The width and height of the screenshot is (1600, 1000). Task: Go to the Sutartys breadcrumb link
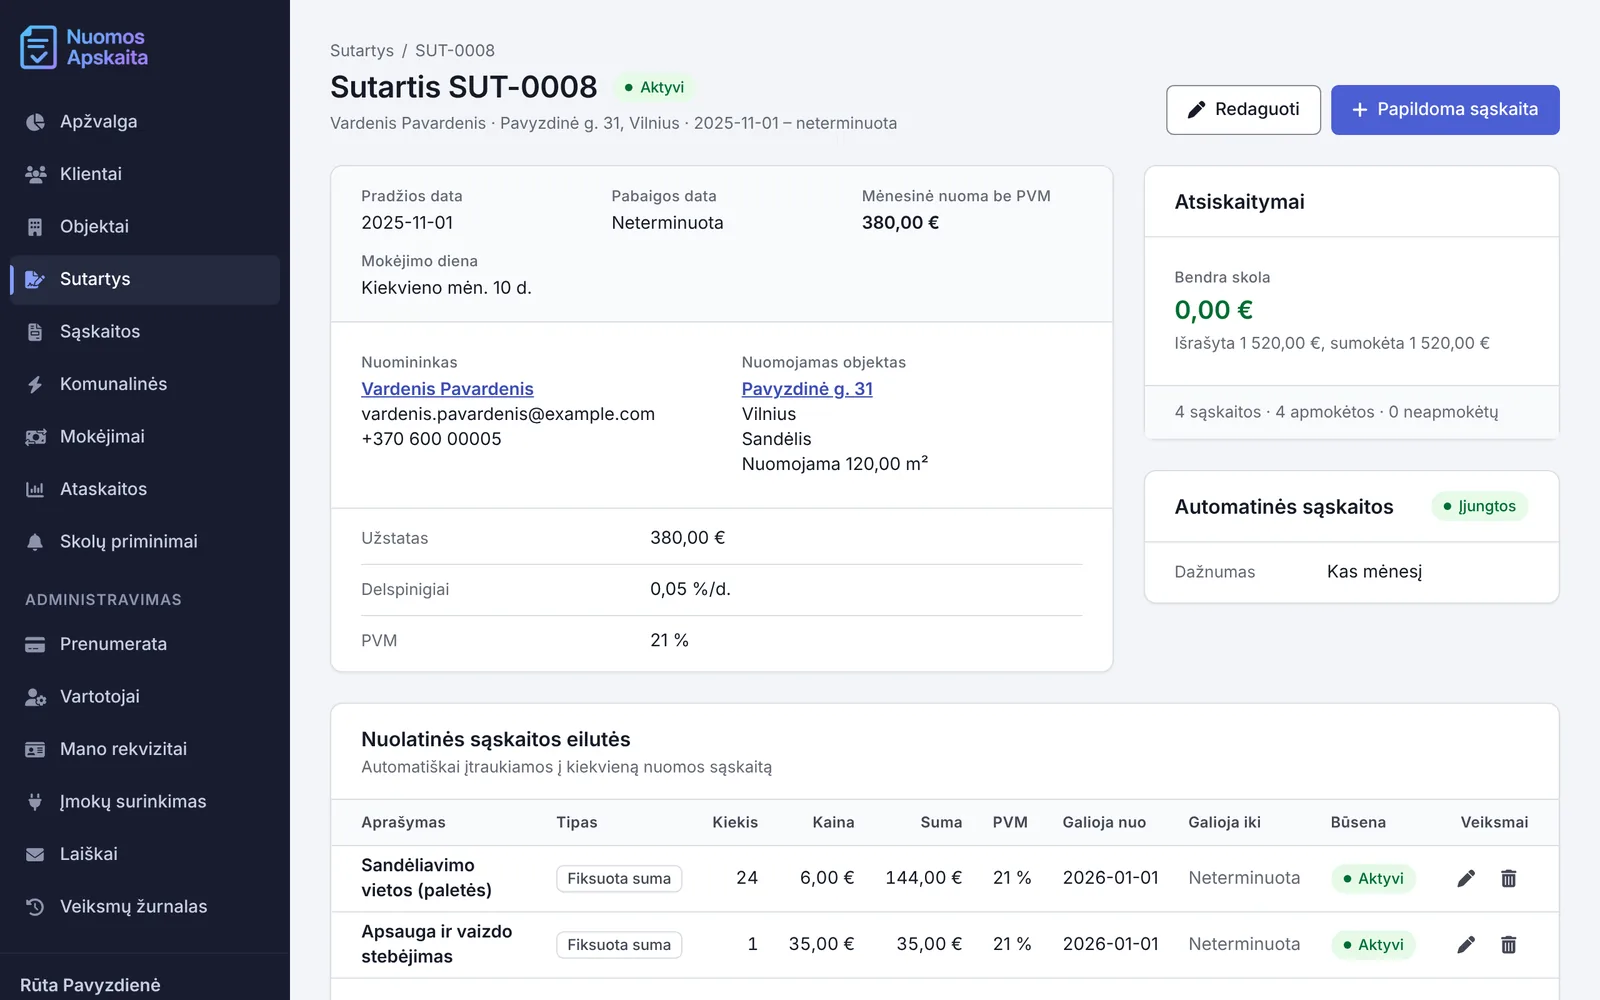click(x=362, y=51)
